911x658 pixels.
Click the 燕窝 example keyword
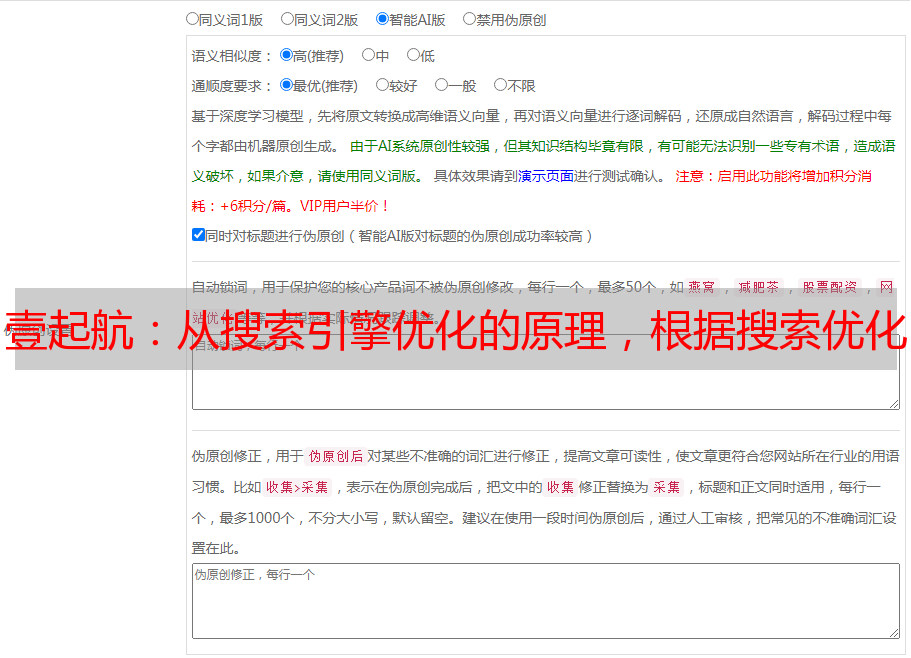[x=702, y=287]
